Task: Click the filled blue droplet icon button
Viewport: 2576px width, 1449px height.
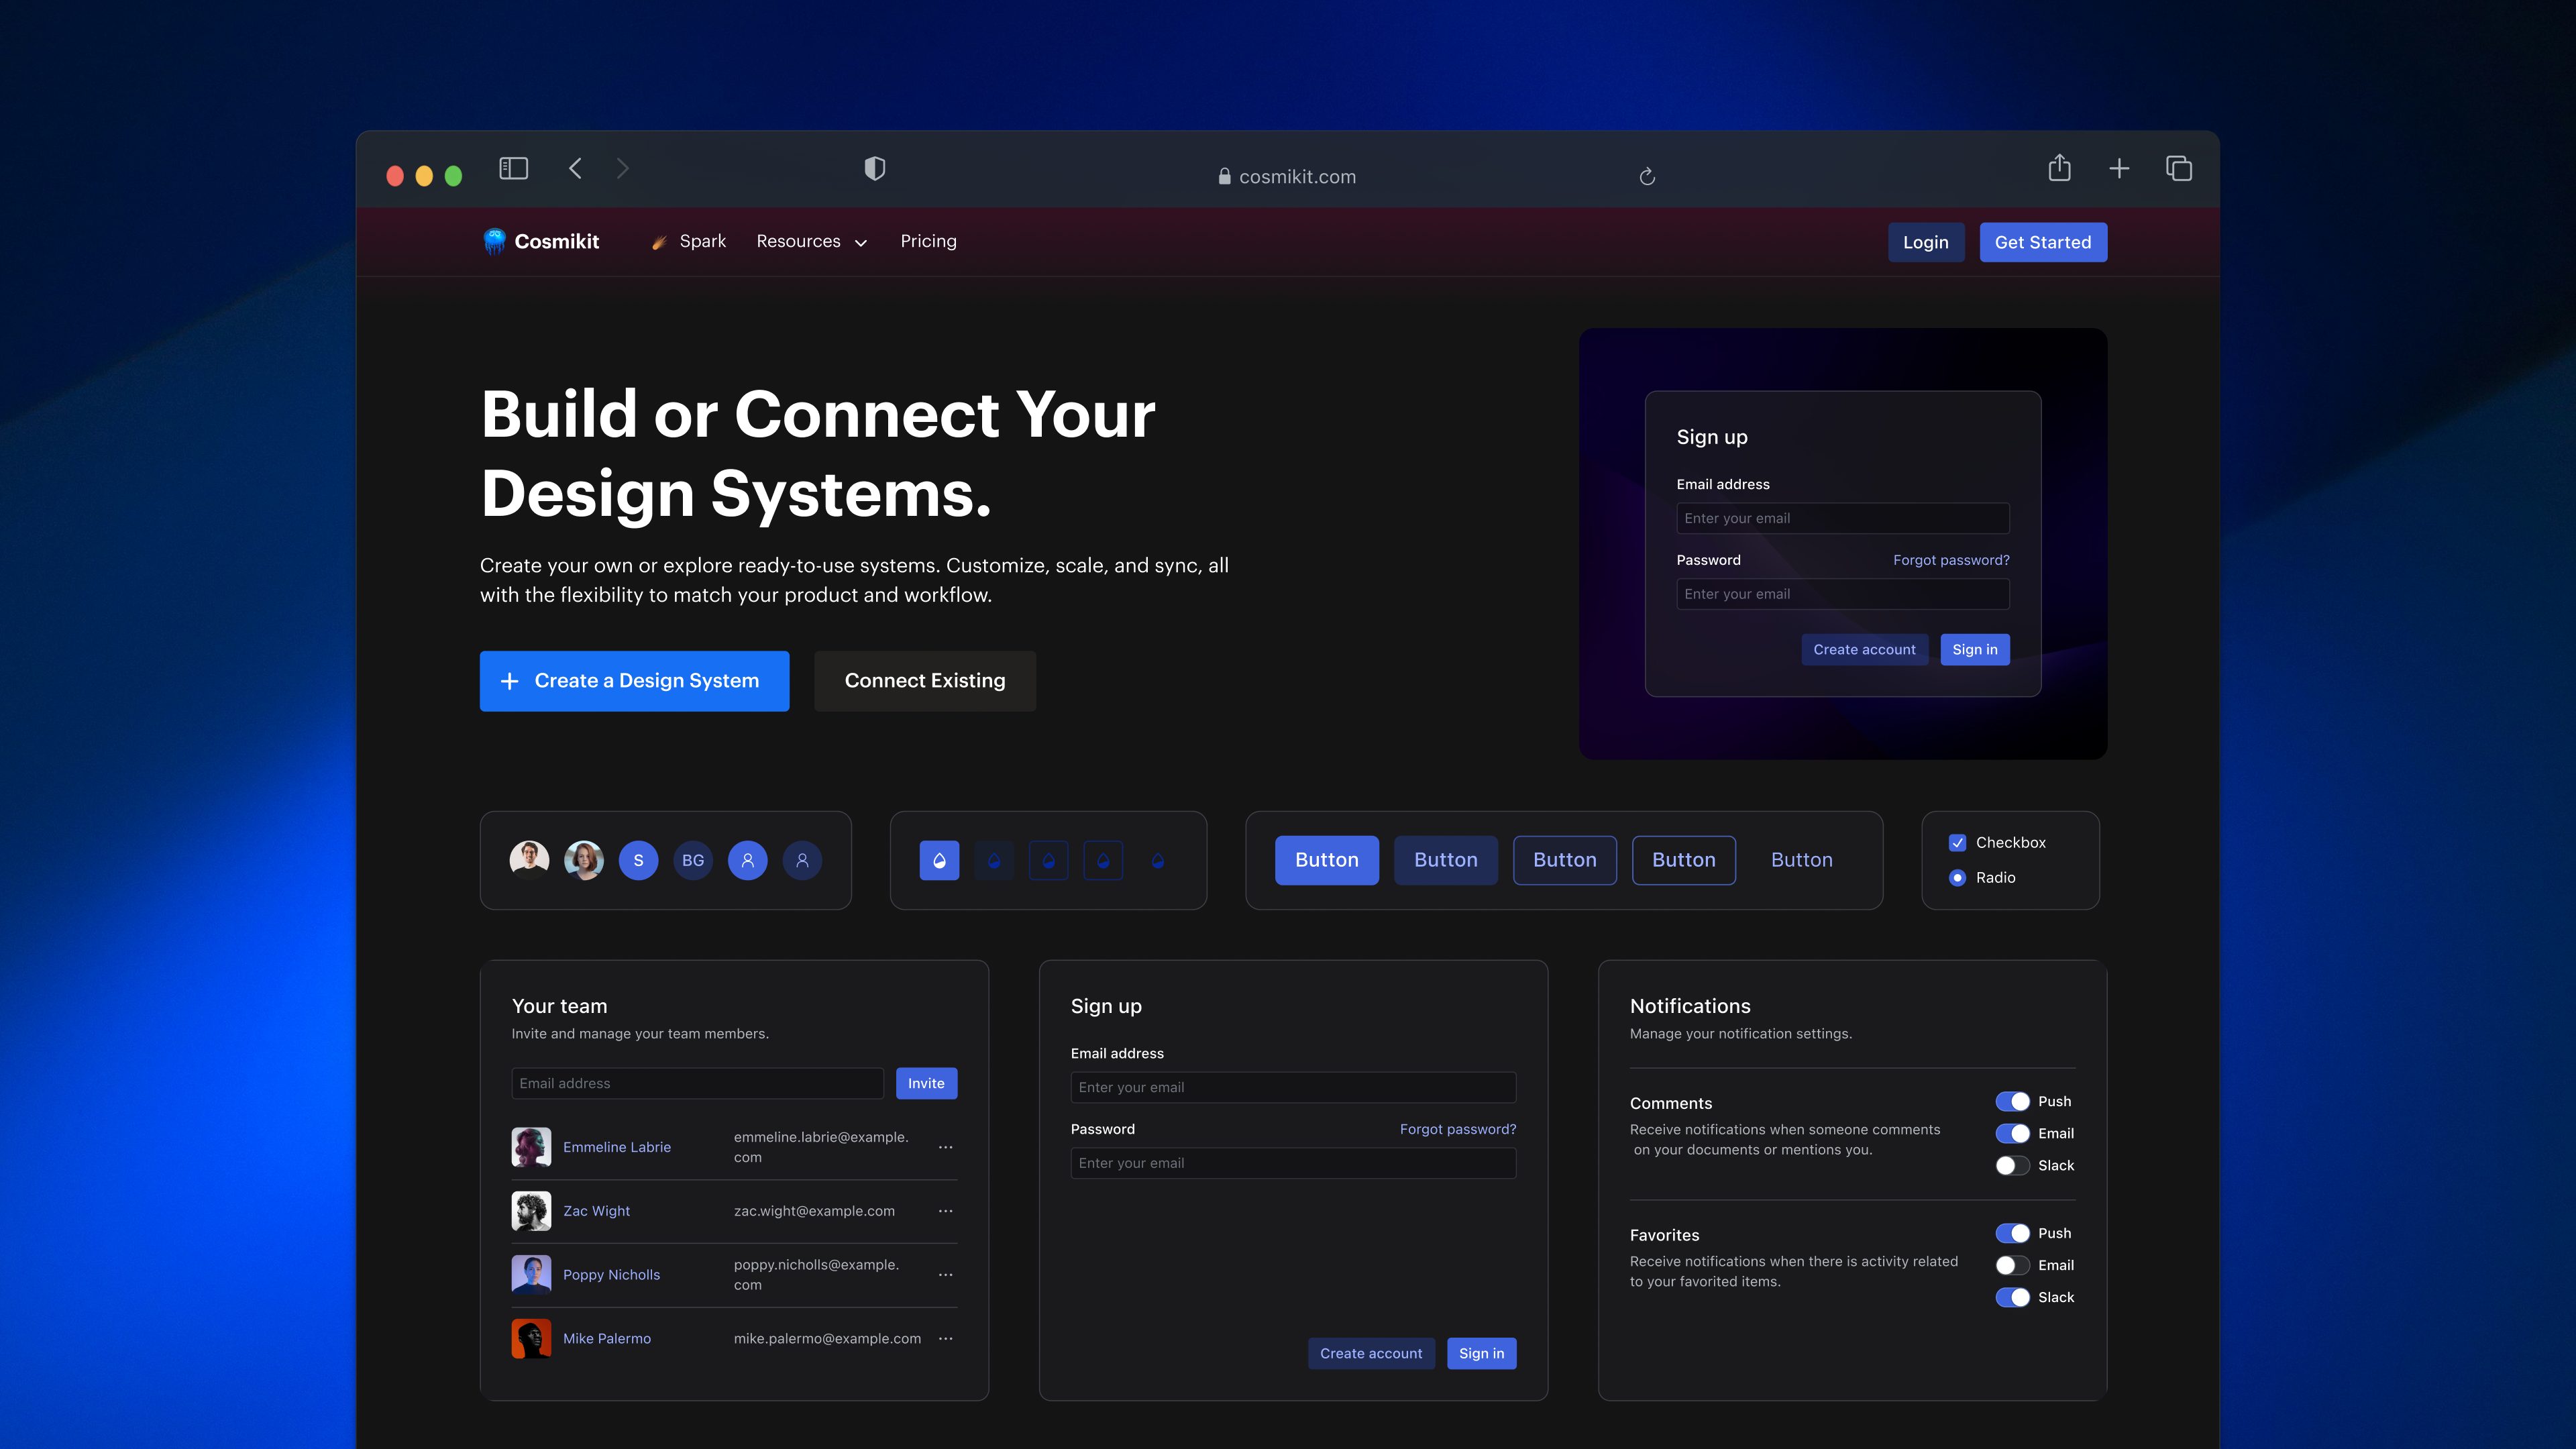Action: pos(939,860)
